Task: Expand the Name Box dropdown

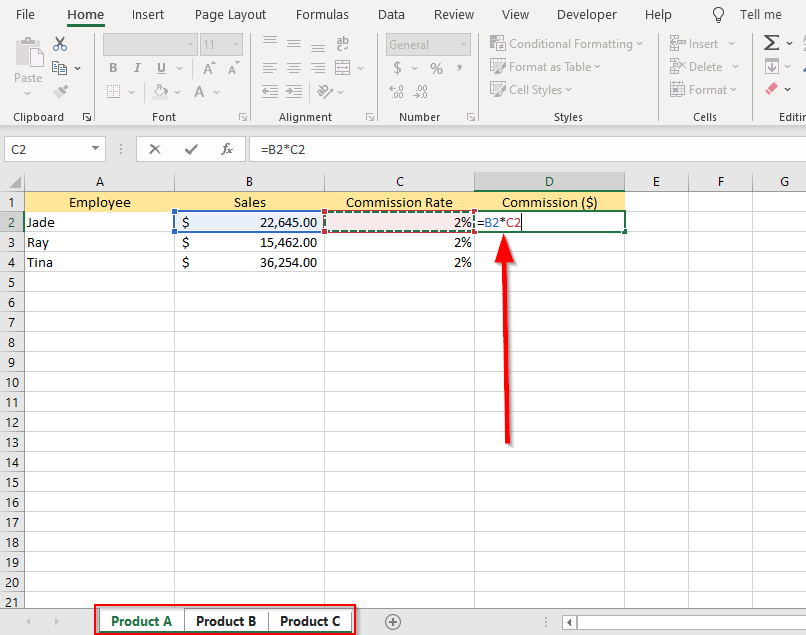Action: pyautogui.click(x=96, y=149)
